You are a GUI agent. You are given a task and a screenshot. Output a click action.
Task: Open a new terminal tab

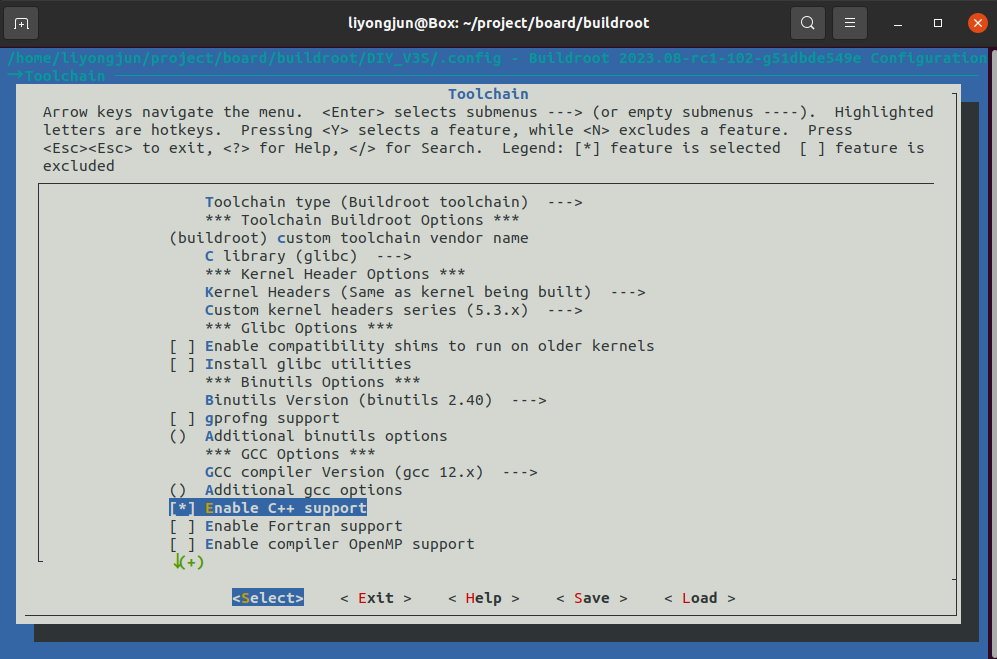click(x=20, y=22)
